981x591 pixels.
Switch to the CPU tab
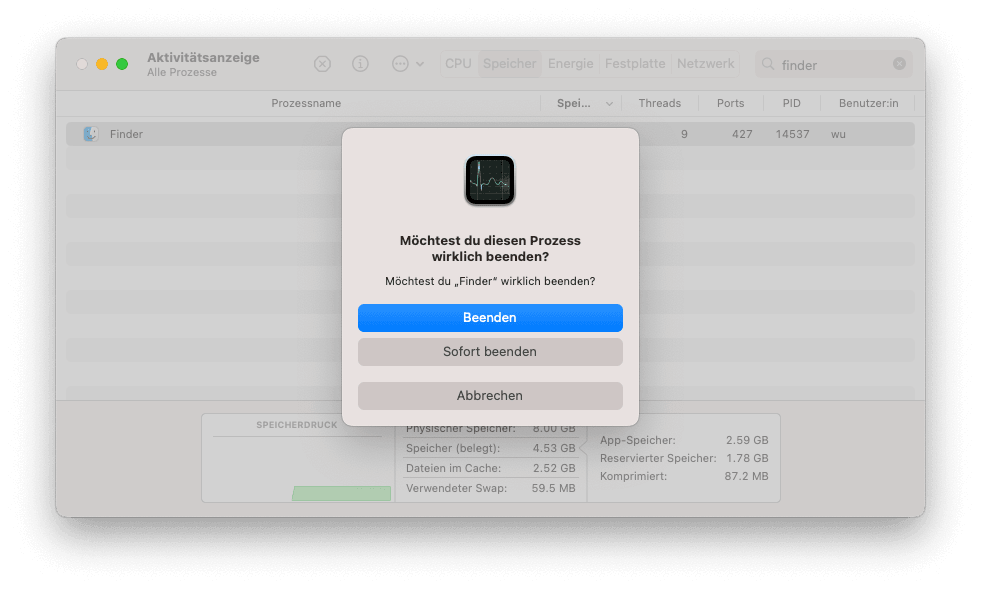(x=459, y=64)
